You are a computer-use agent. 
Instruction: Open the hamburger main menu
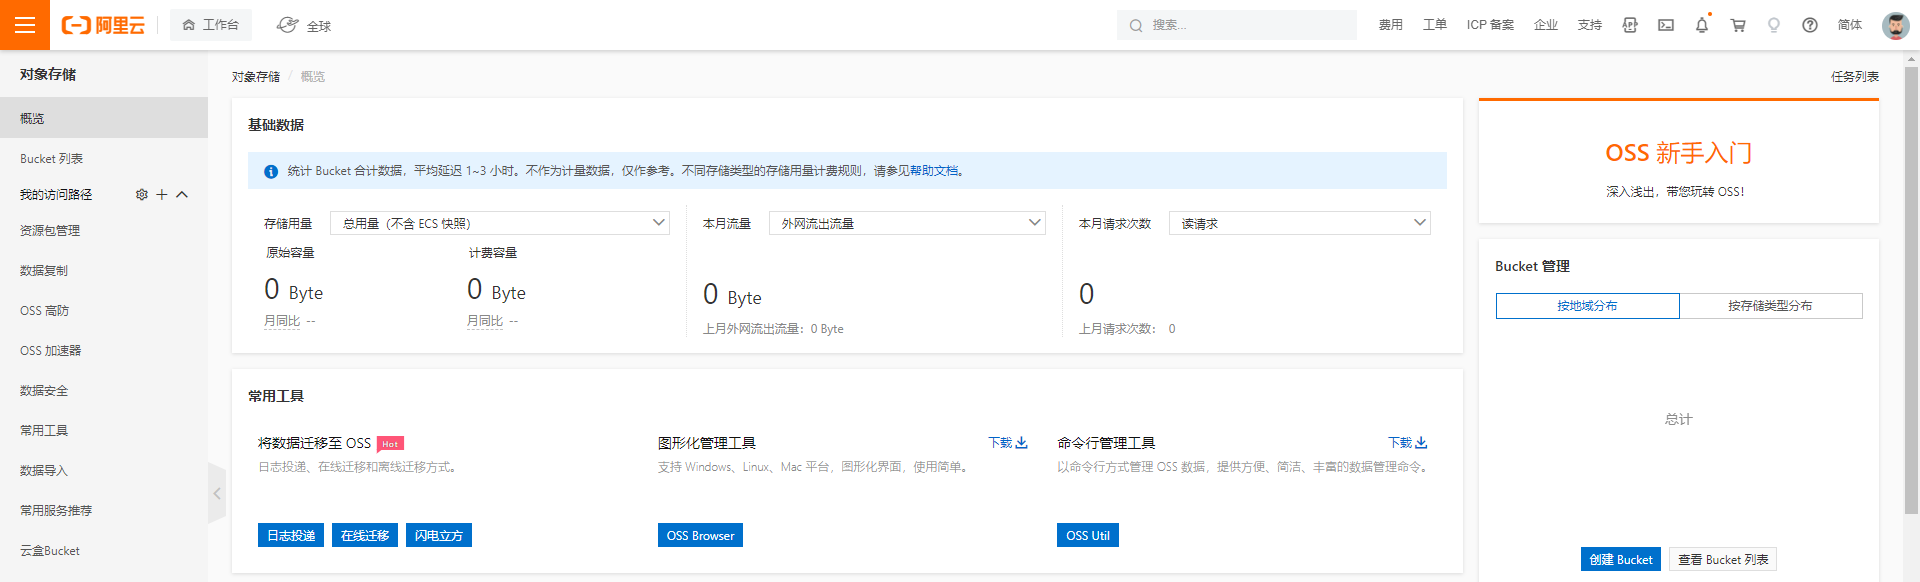tap(25, 25)
